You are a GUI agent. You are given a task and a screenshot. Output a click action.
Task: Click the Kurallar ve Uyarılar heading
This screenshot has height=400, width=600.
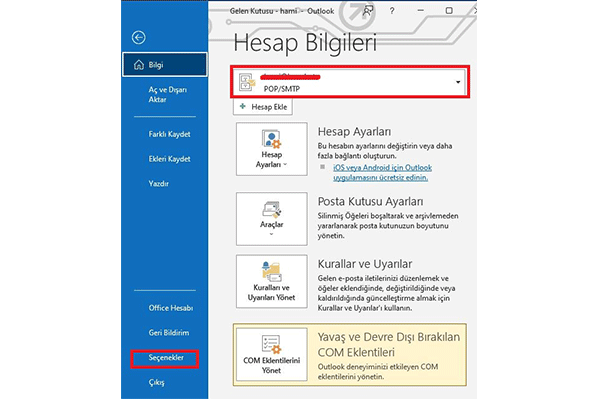365,264
